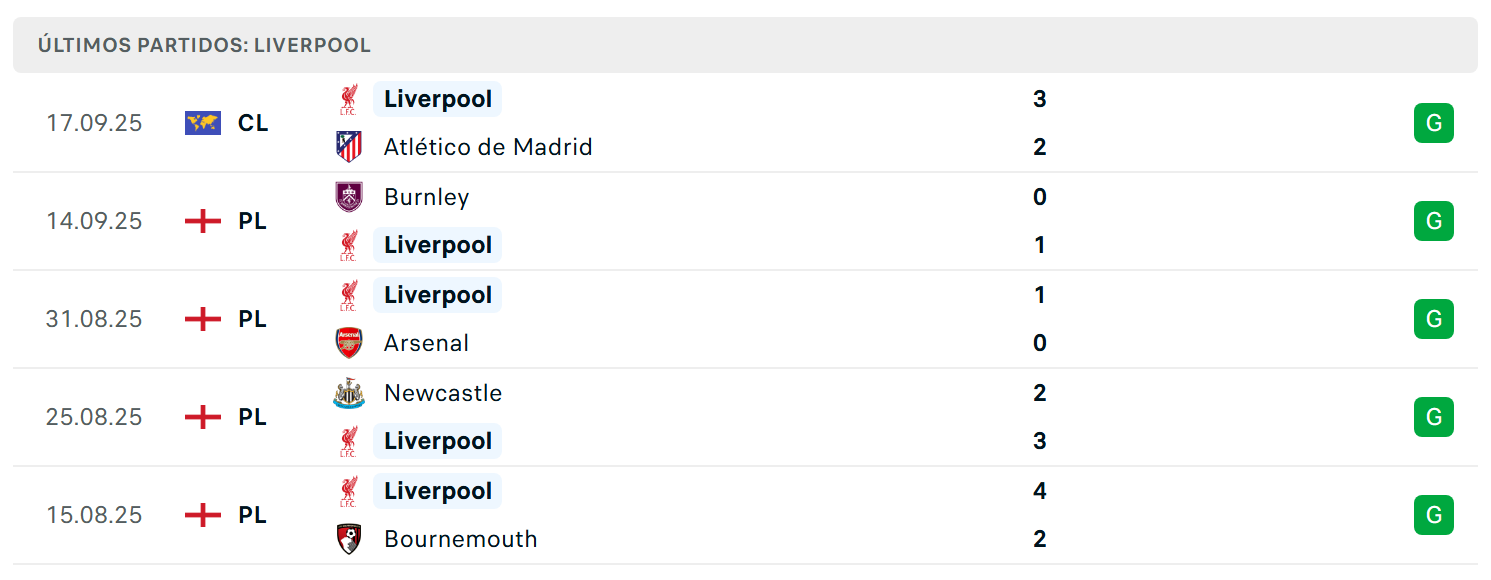Click the Atlético de Madrid club crest
This screenshot has width=1491, height=580.
click(x=348, y=147)
